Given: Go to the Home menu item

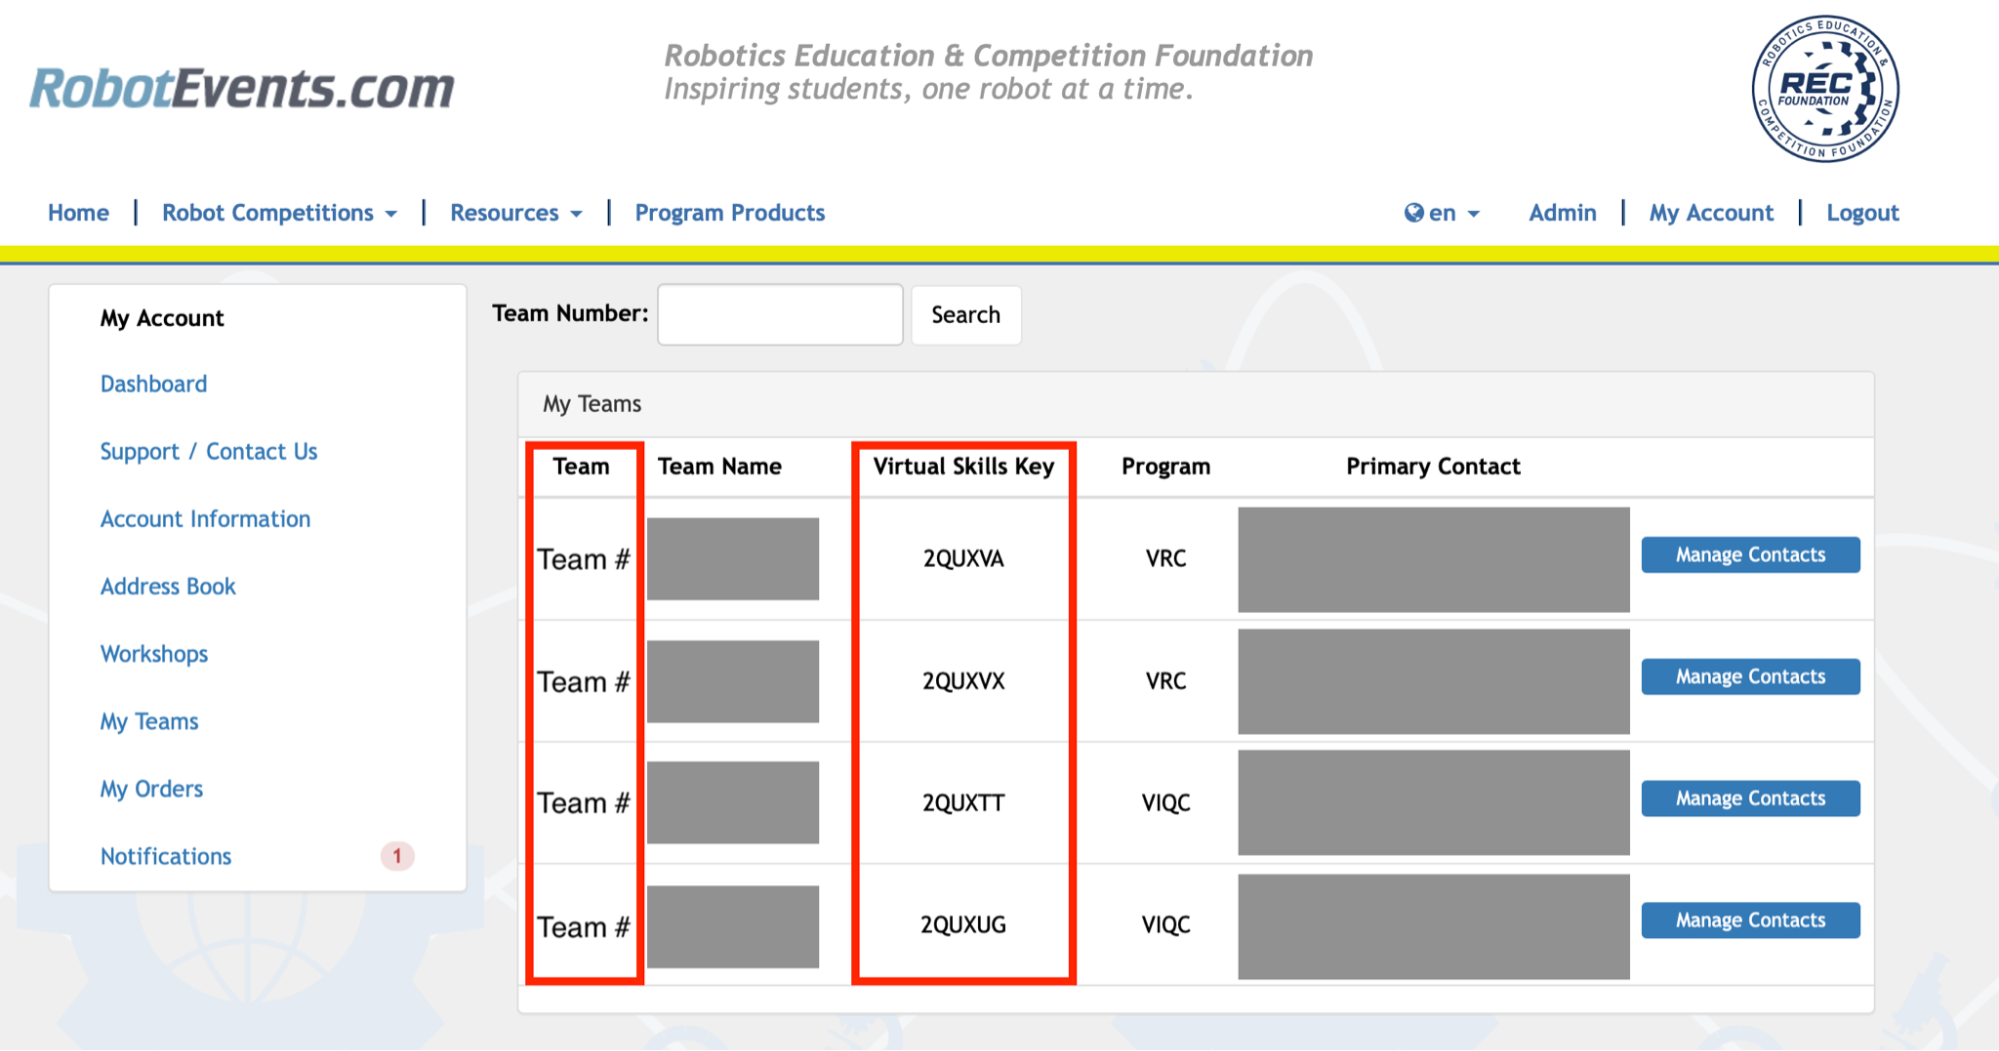Looking at the screenshot, I should click(x=78, y=213).
